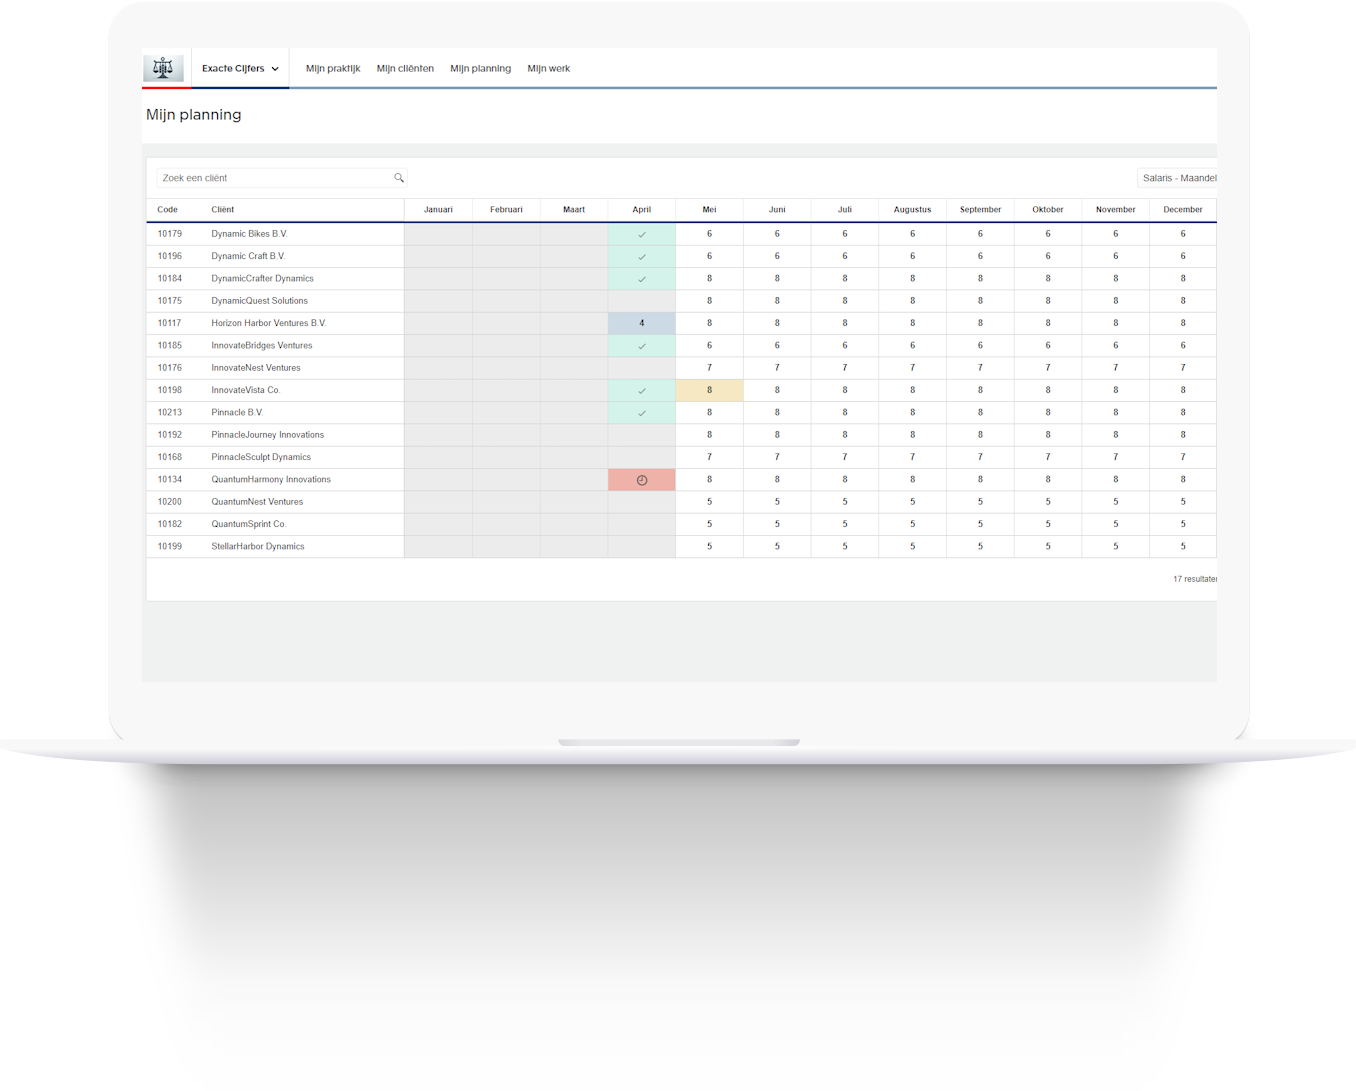Switch to Mijn planning menu item

tap(480, 69)
